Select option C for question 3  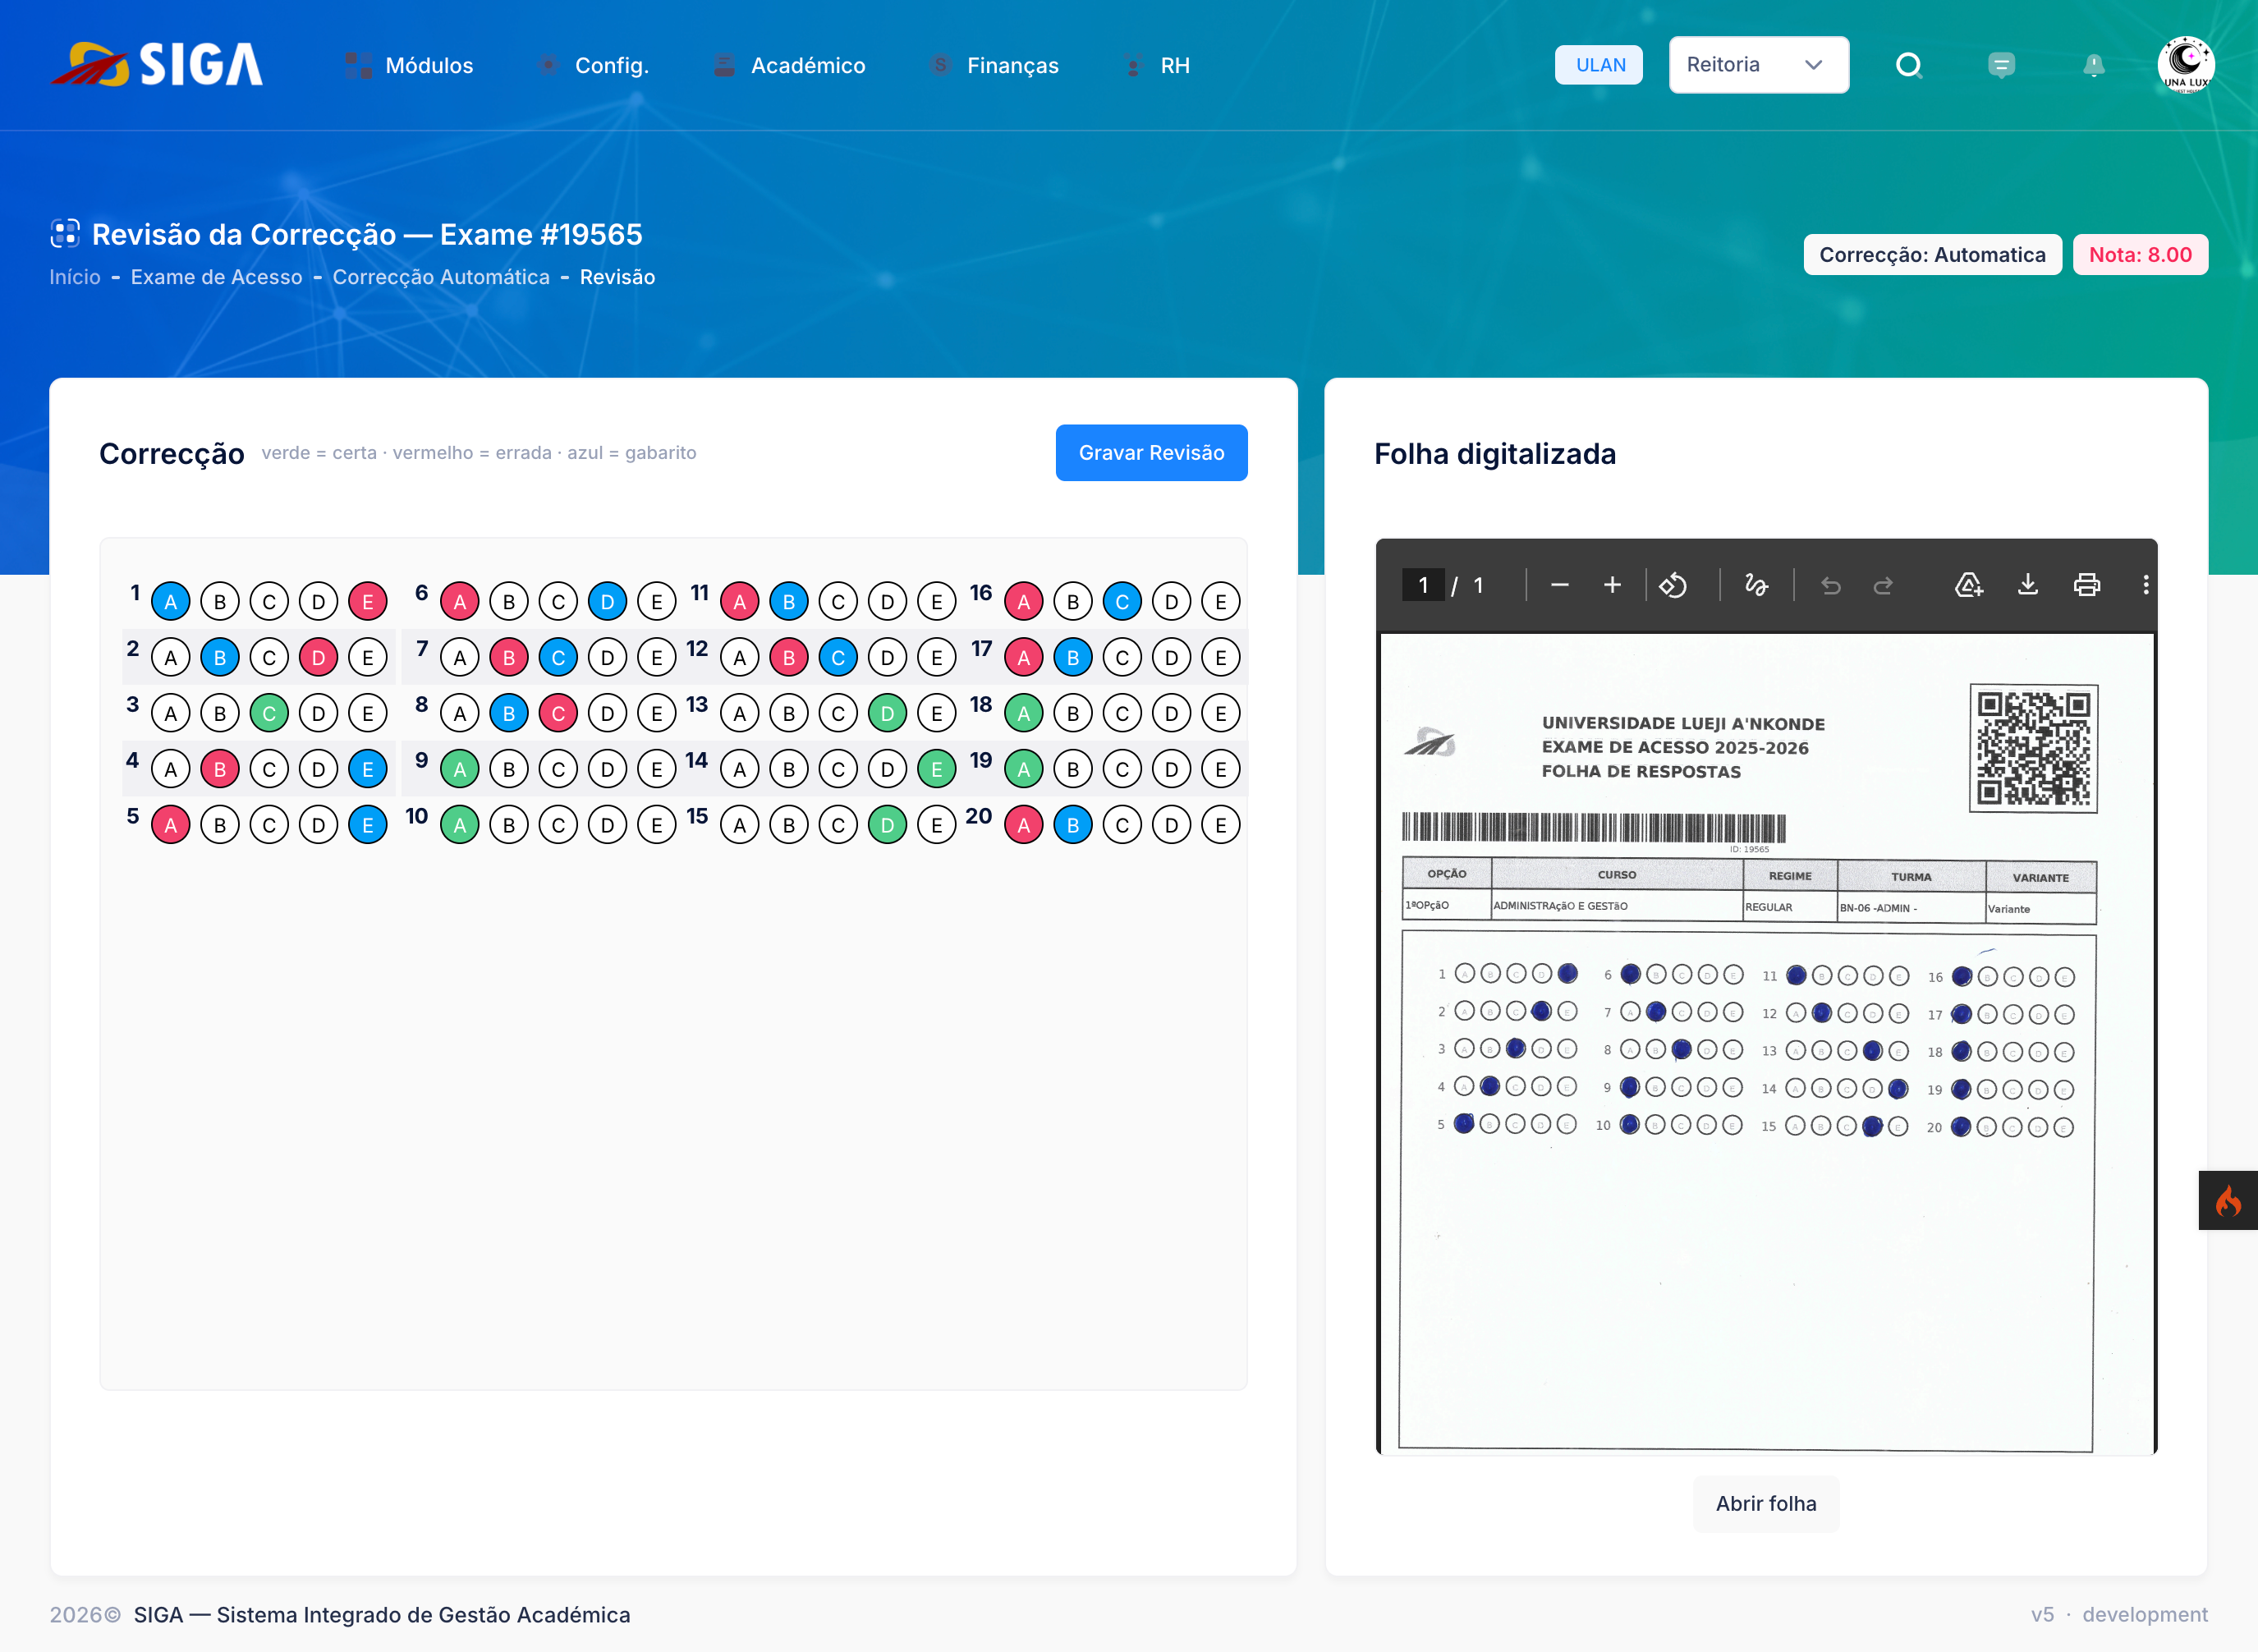[269, 714]
